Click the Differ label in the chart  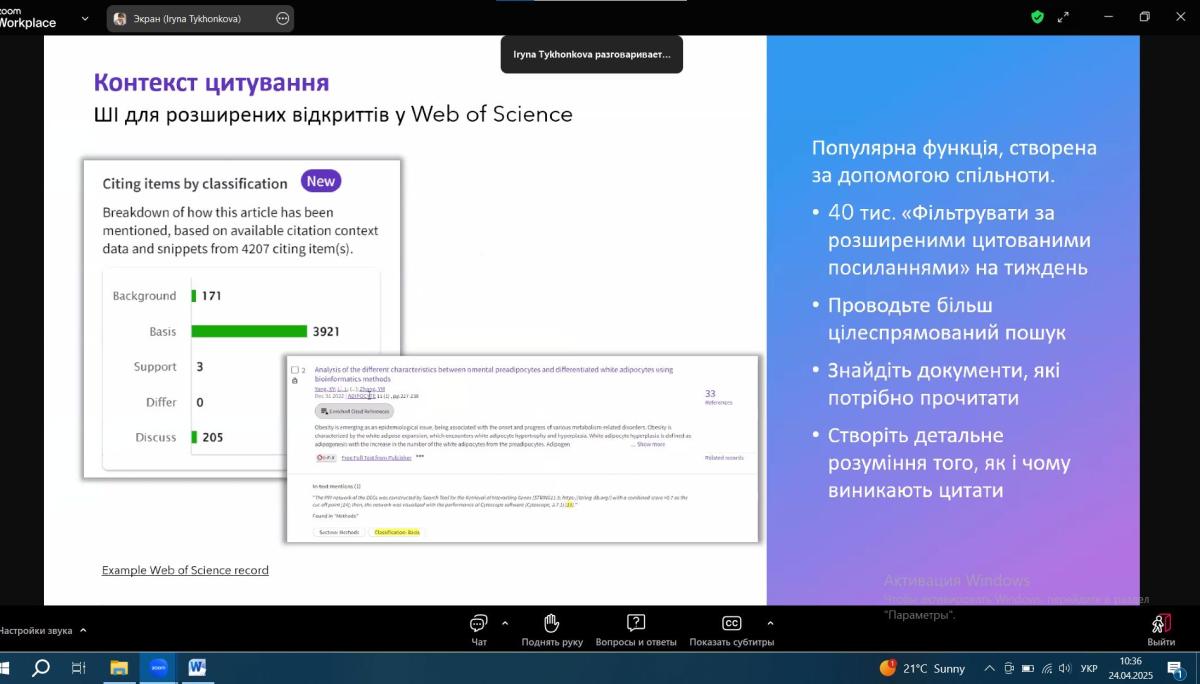161,402
